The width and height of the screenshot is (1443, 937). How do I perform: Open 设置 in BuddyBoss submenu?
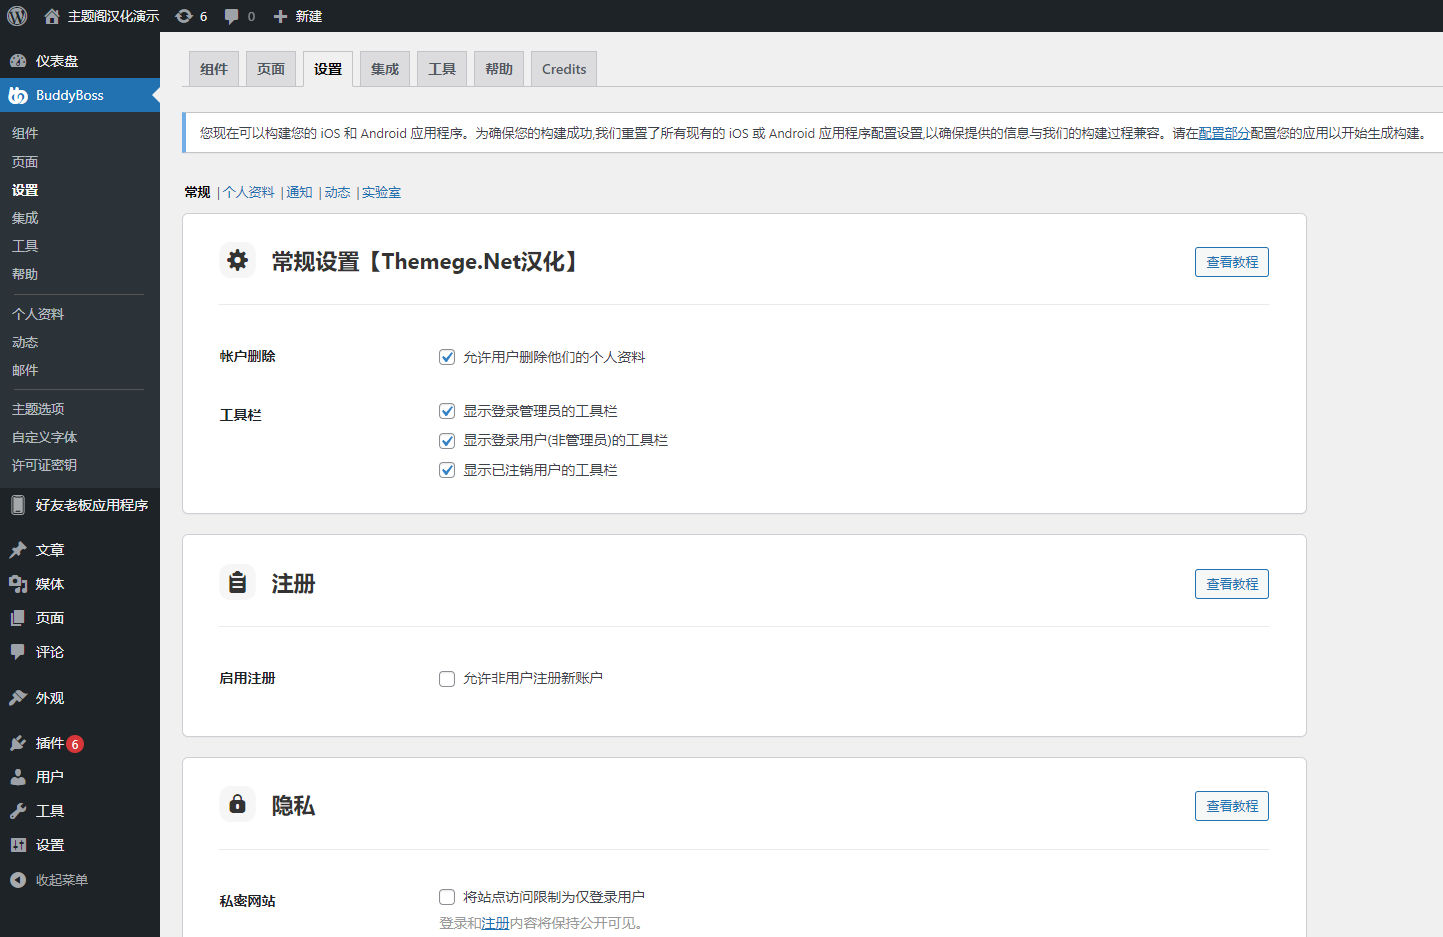coord(25,190)
